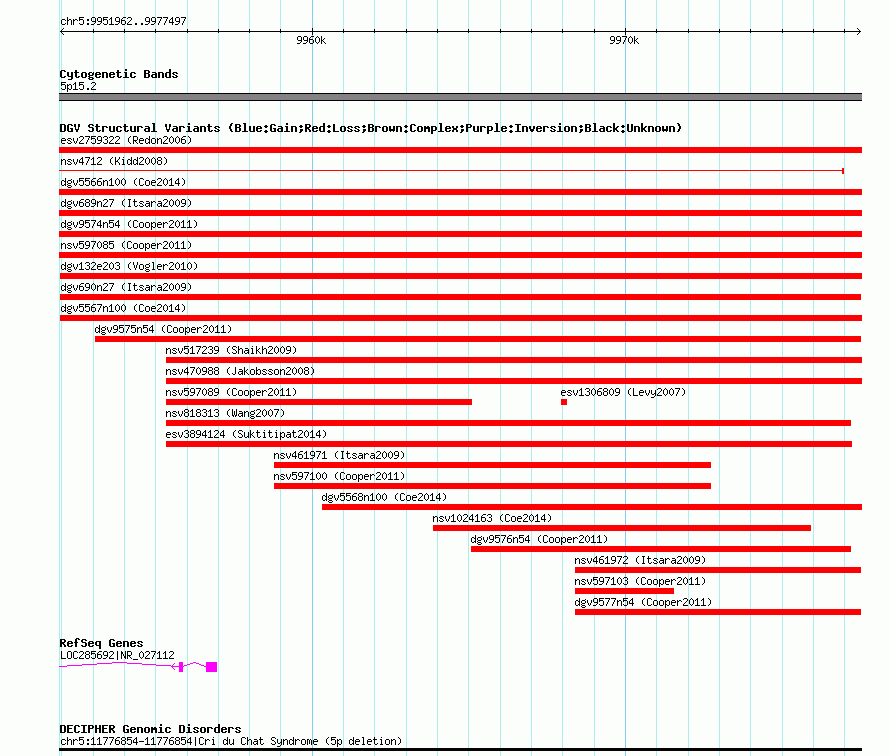Viewport: 890px width, 756px height.
Task: Open the nsv517239 (Shaikh2009) label
Action: pyautogui.click(x=231, y=350)
